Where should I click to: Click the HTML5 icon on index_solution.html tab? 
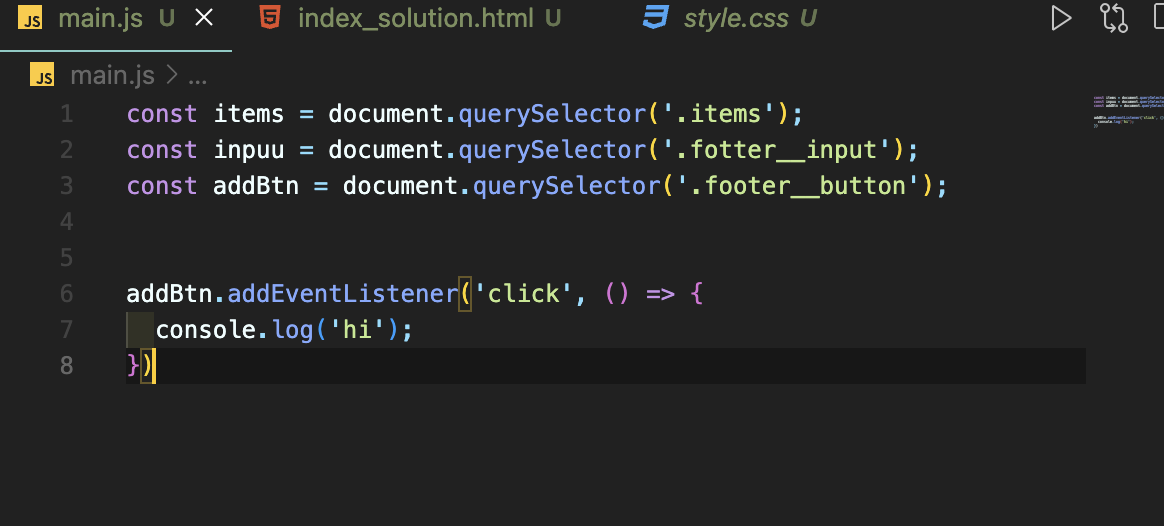point(270,18)
